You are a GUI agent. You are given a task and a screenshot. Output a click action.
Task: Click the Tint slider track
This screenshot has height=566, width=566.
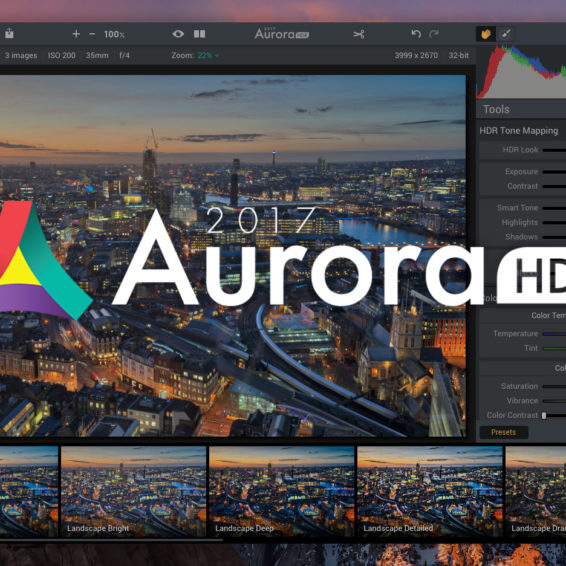click(x=554, y=348)
